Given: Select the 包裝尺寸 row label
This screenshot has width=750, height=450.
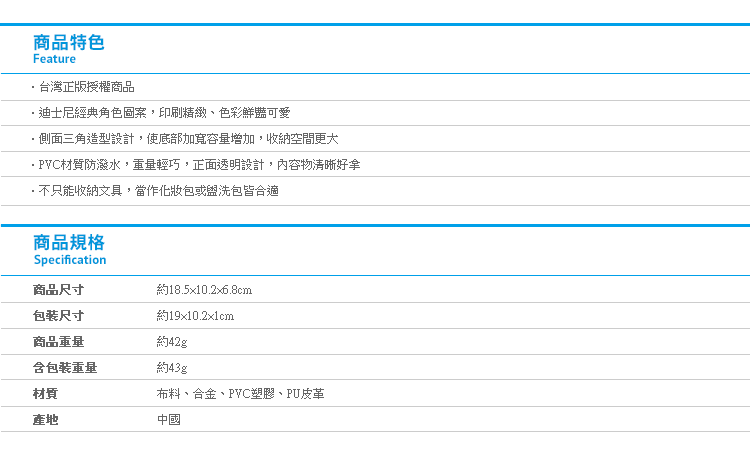Looking at the screenshot, I should 58,316.
